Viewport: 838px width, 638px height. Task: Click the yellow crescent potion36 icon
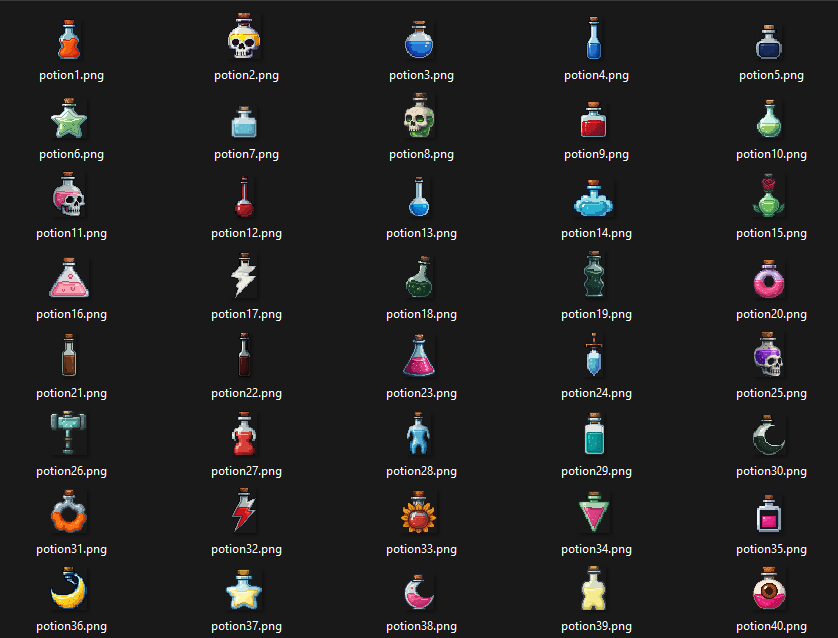pyautogui.click(x=68, y=588)
